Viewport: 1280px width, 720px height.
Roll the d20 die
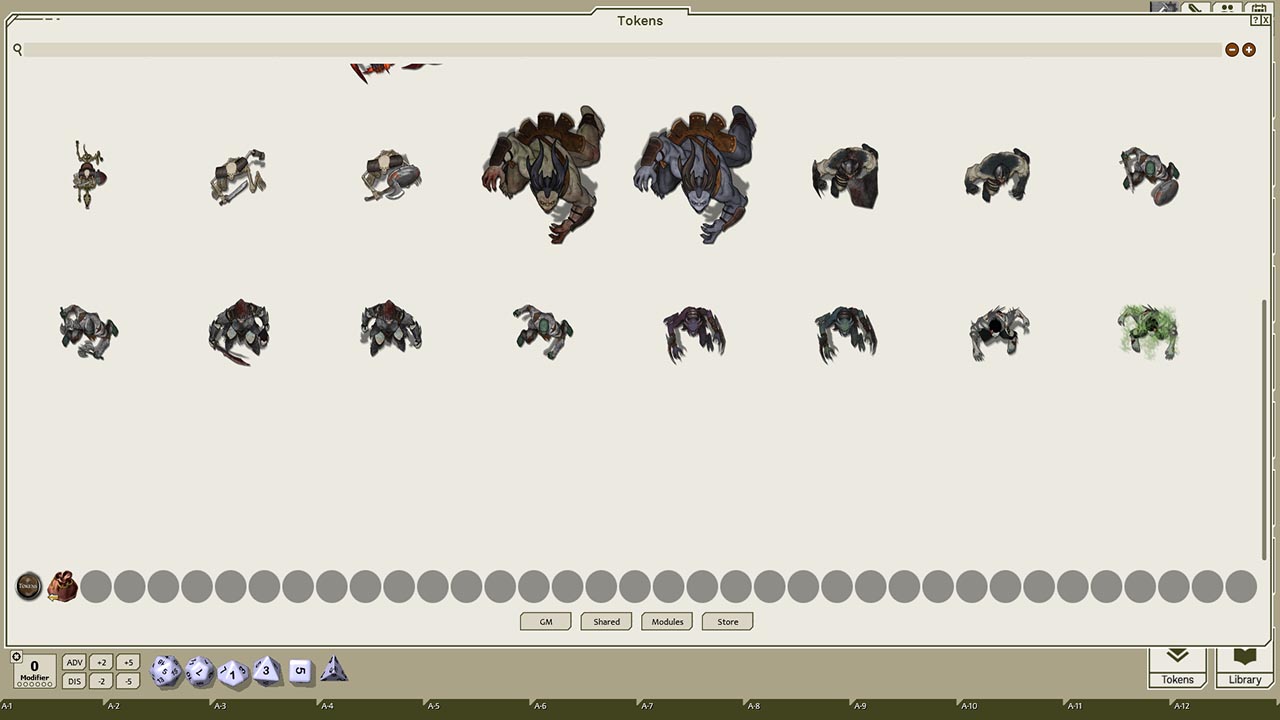pyautogui.click(x=163, y=672)
